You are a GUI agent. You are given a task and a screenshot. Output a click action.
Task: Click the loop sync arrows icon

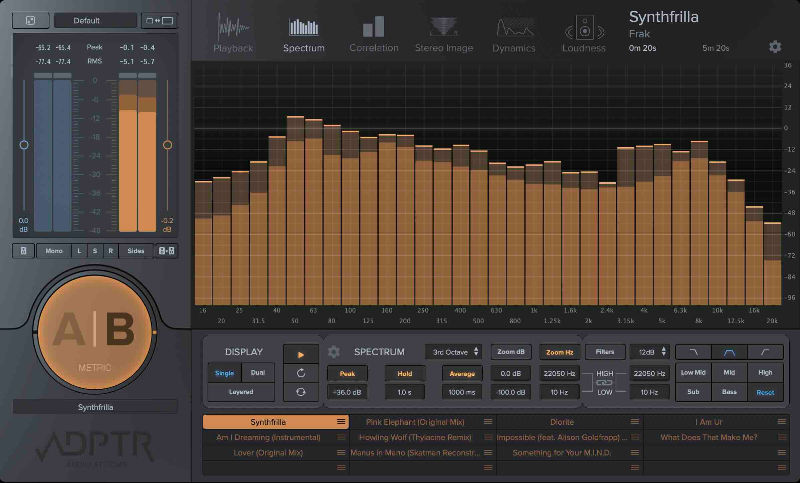tap(301, 392)
